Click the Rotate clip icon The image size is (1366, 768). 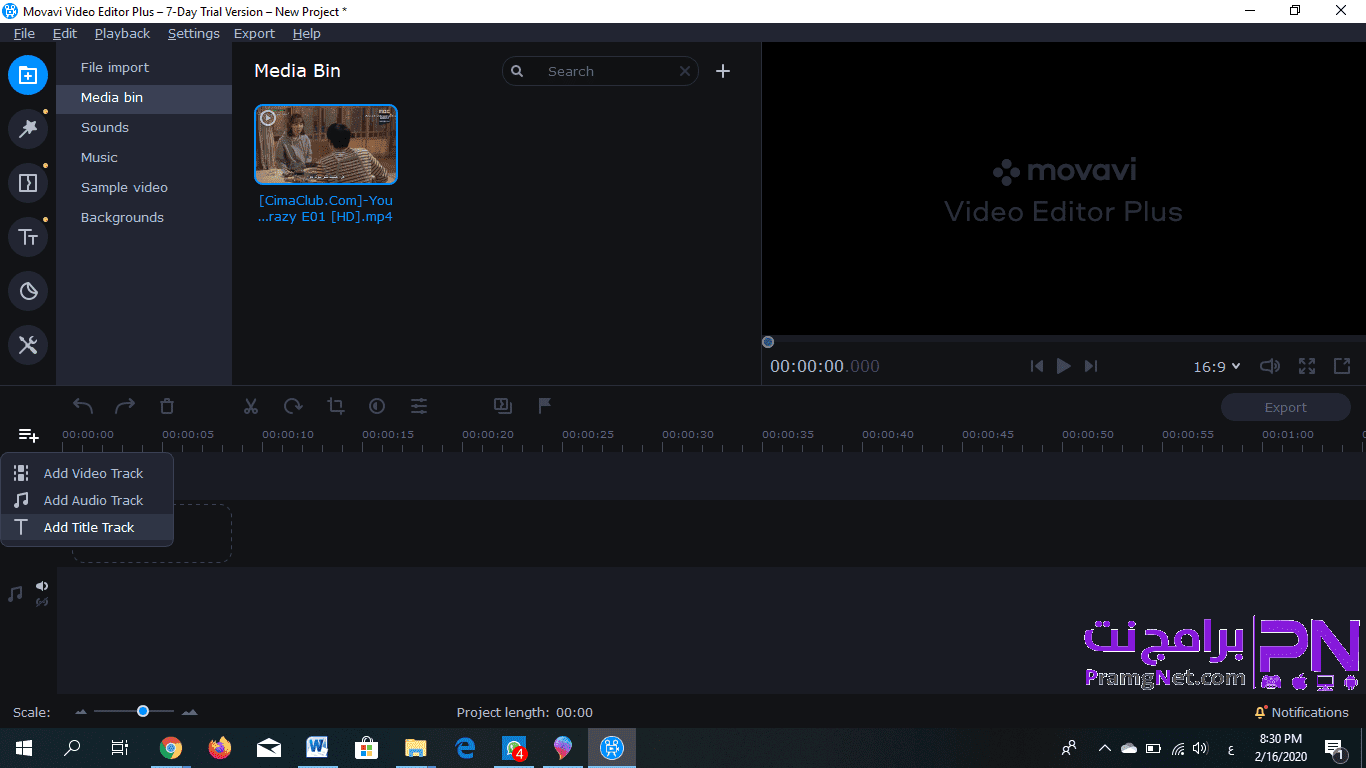[293, 406]
